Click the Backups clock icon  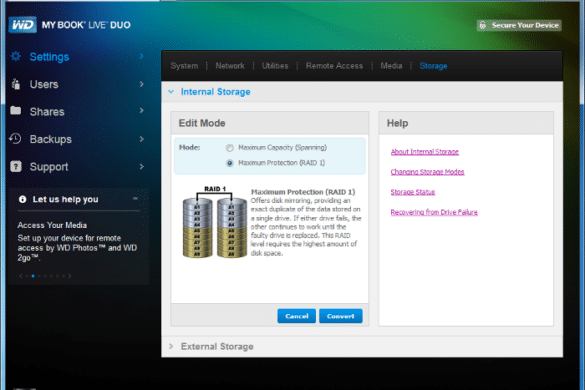[x=15, y=138]
